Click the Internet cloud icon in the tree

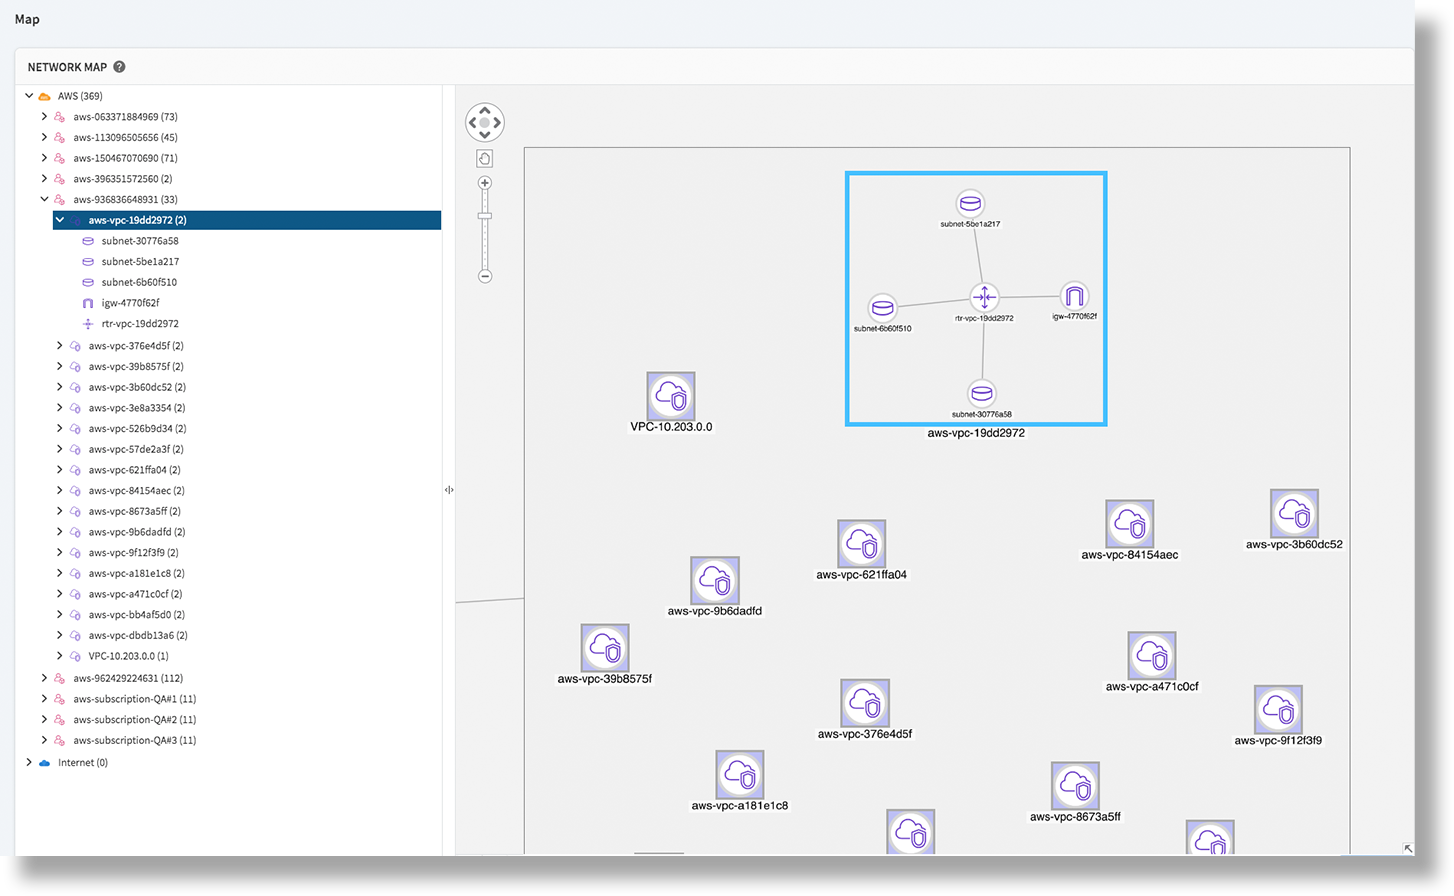coord(44,763)
